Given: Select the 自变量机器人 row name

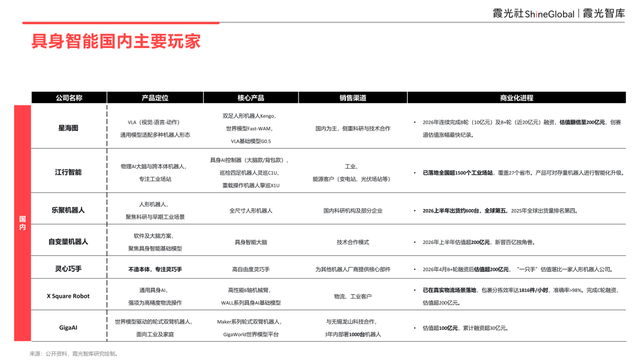Looking at the screenshot, I should 68,242.
